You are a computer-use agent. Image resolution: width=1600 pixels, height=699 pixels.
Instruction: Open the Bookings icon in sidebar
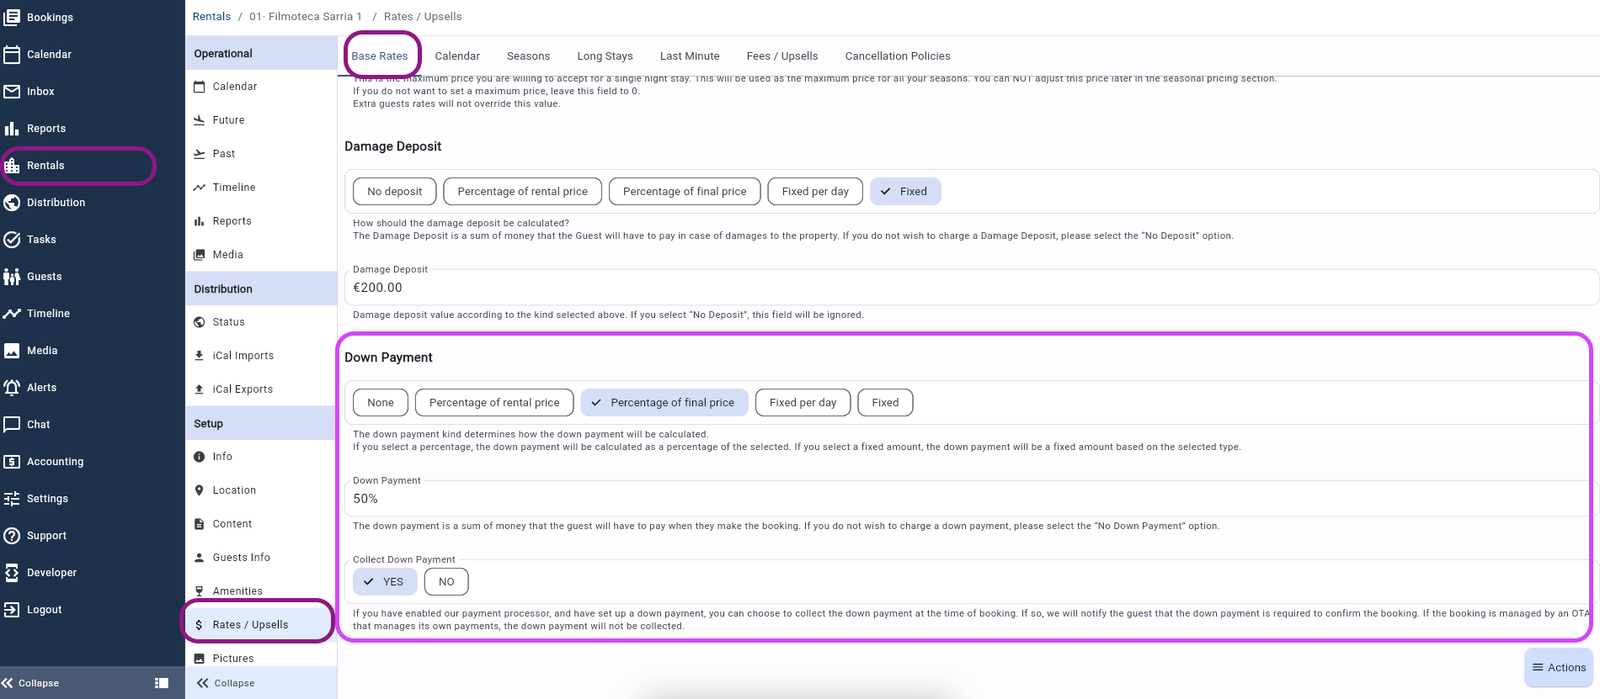click(x=12, y=17)
